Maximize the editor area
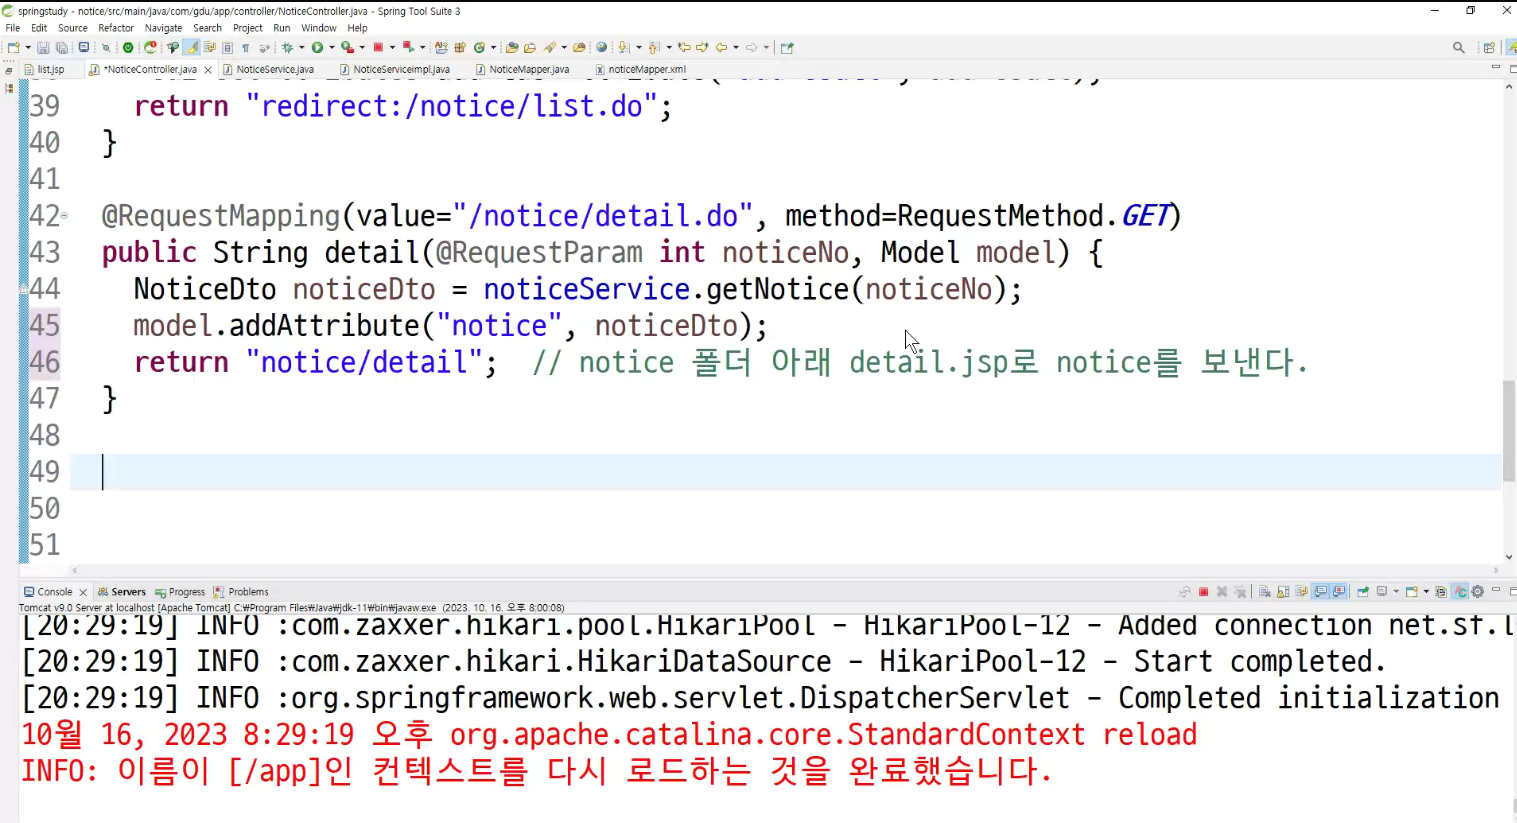This screenshot has width=1517, height=823. pos(1513,68)
